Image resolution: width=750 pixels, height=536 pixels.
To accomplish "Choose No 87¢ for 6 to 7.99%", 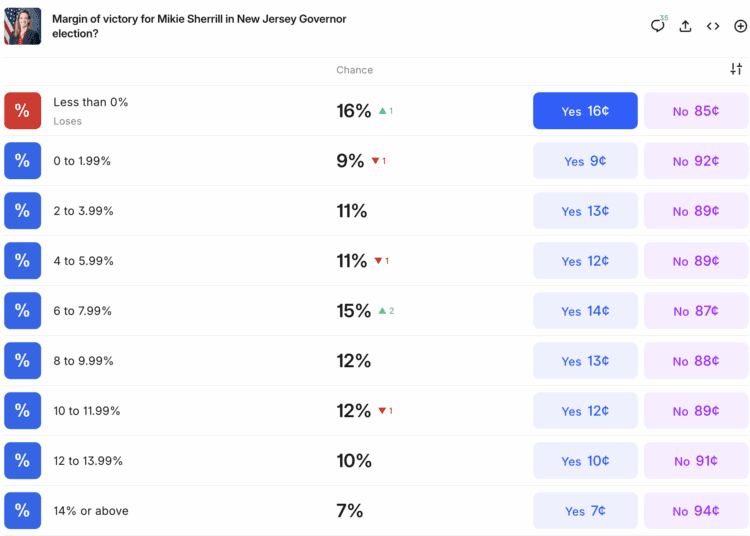I will pos(695,311).
